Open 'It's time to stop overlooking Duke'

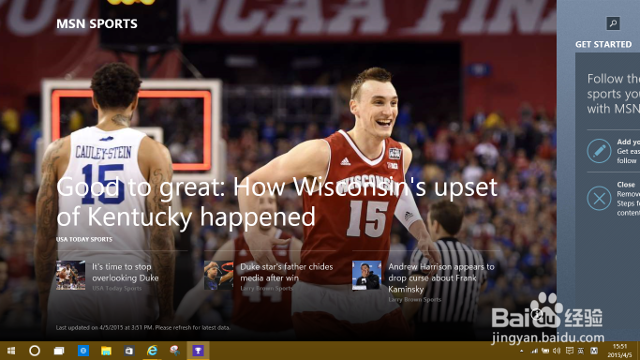click(125, 272)
